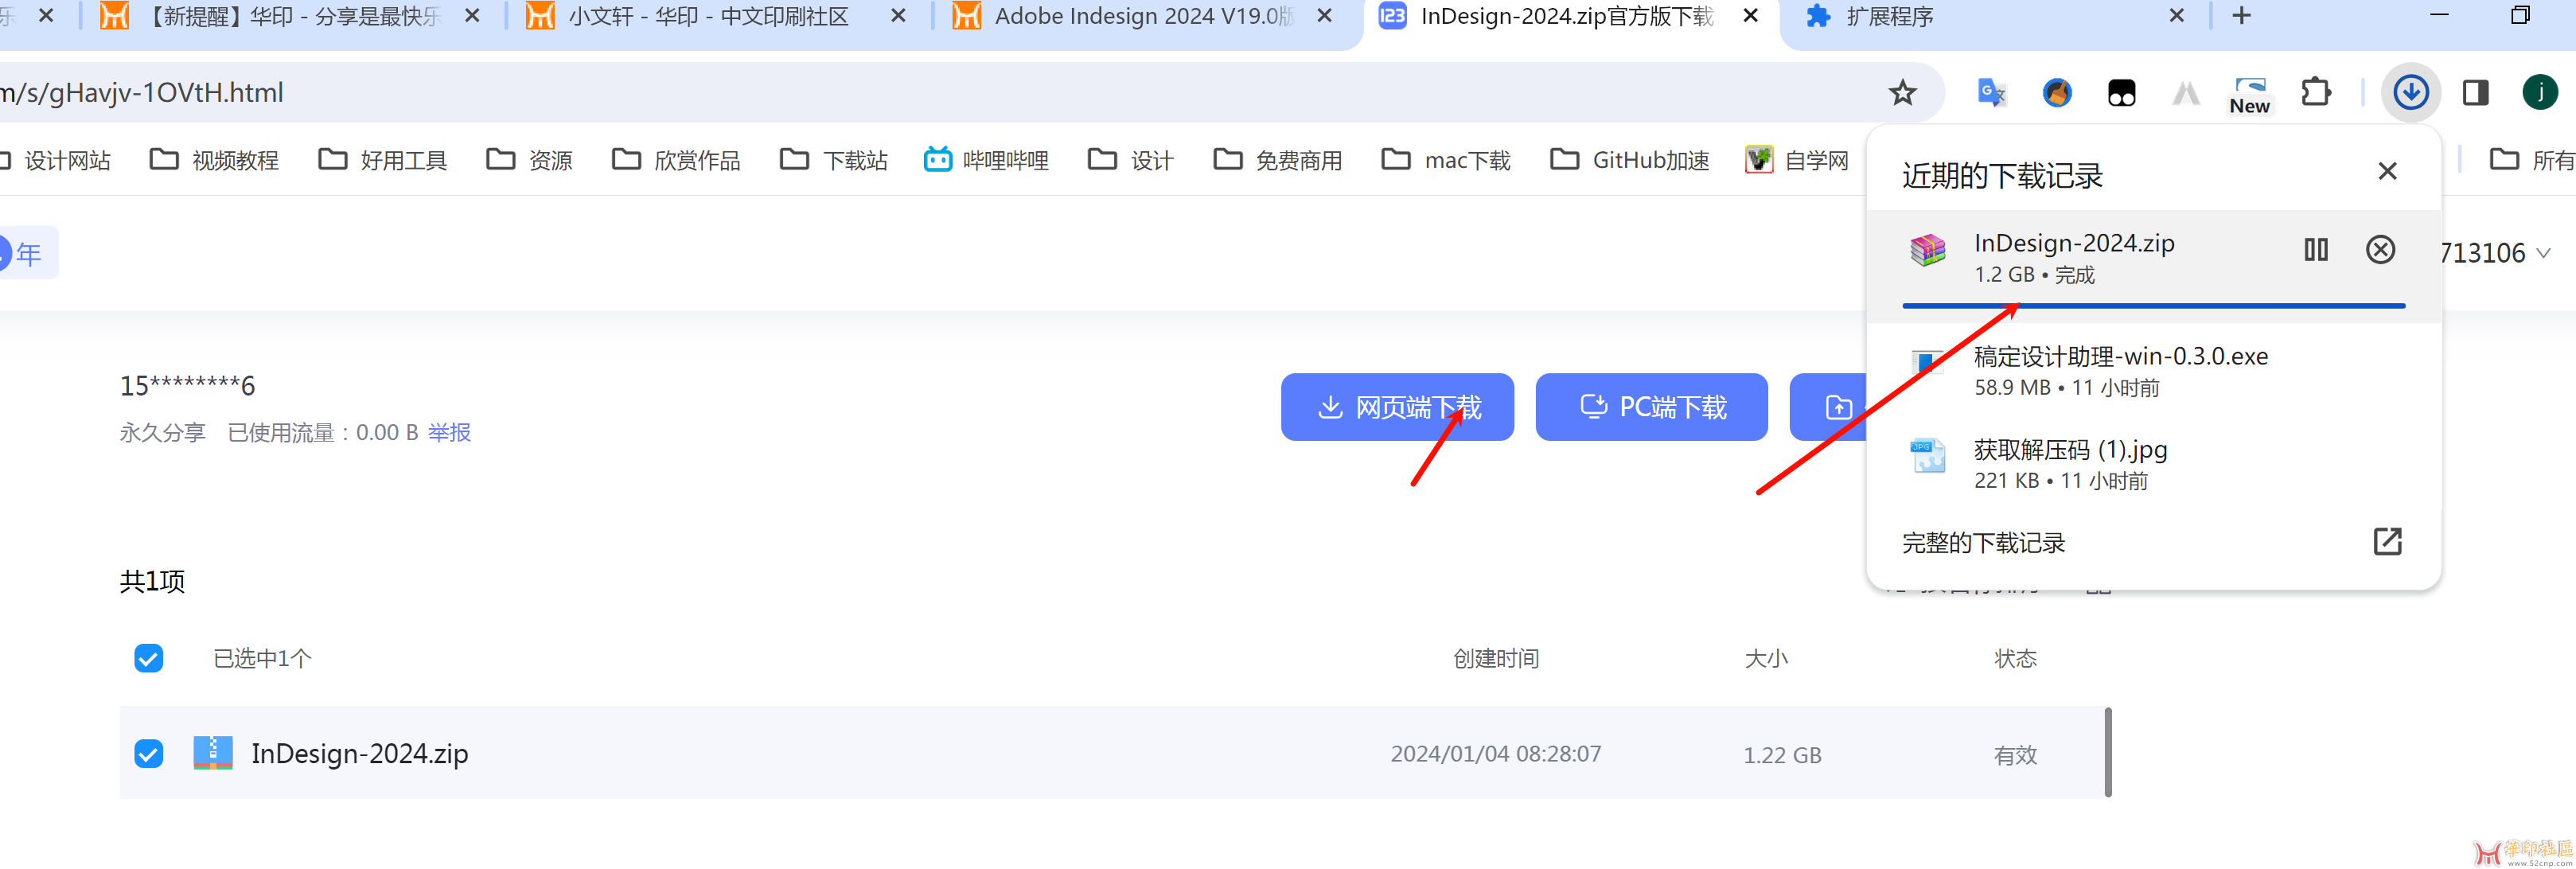This screenshot has width=2576, height=869.
Task: Click the 举报 report link
Action: click(450, 431)
